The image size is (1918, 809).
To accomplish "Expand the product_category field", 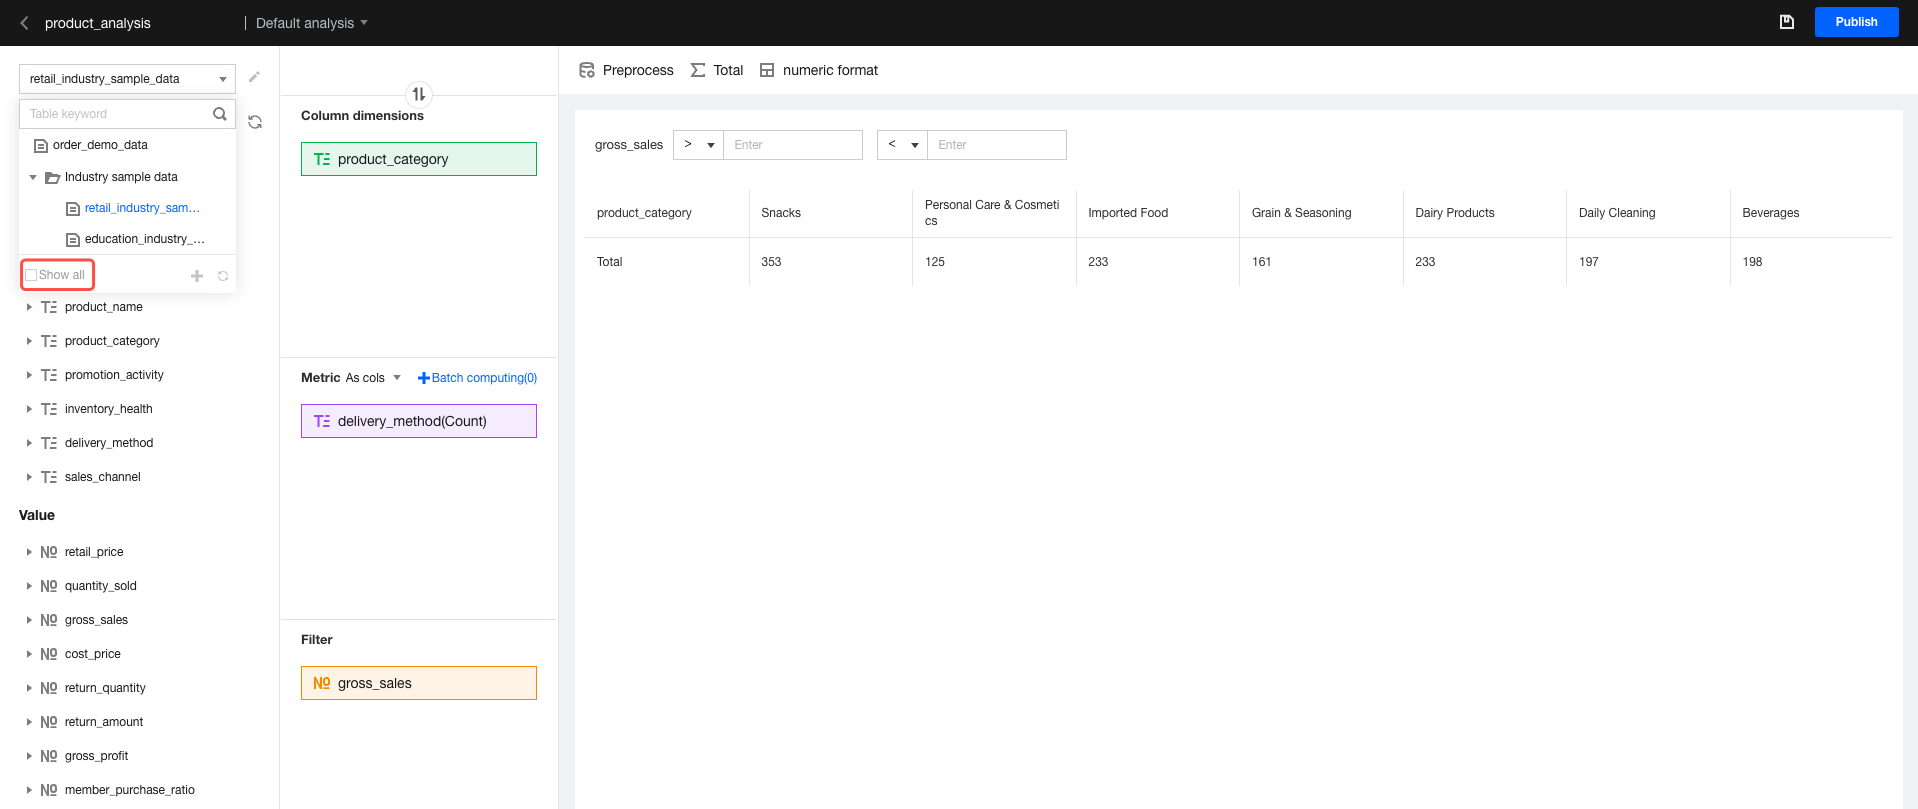I will (x=29, y=341).
